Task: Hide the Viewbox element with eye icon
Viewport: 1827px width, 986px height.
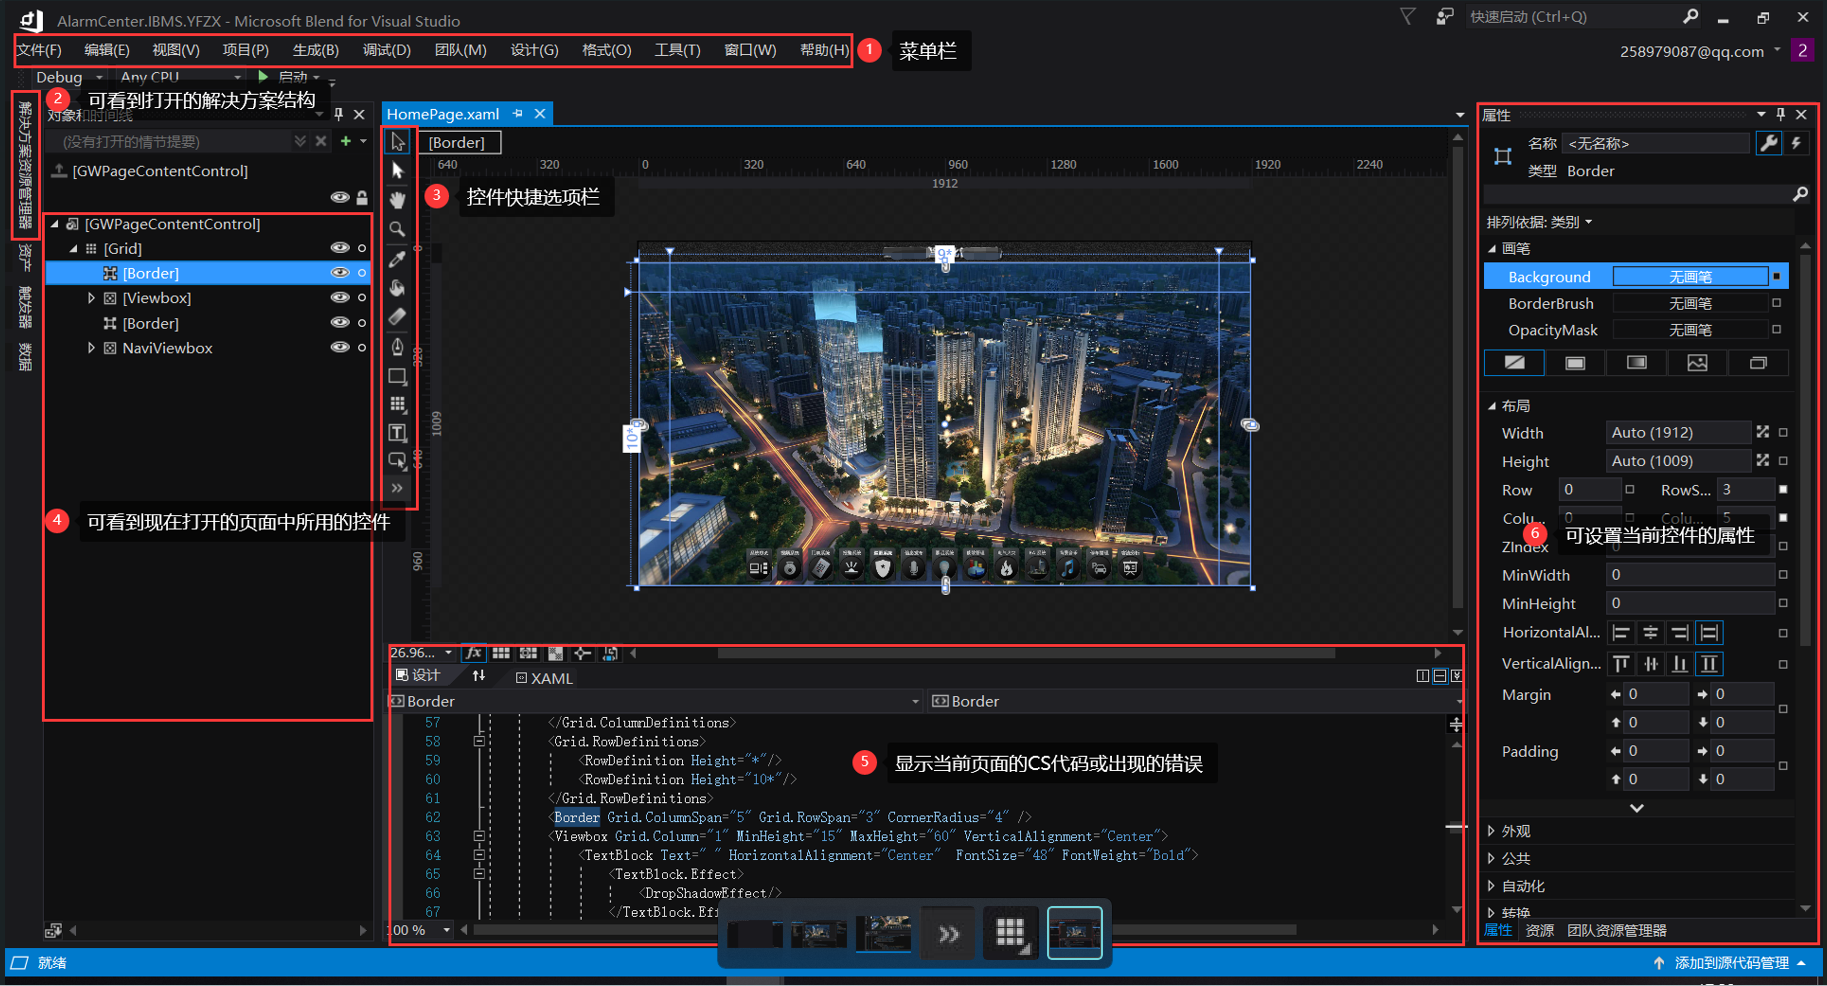Action: point(340,297)
